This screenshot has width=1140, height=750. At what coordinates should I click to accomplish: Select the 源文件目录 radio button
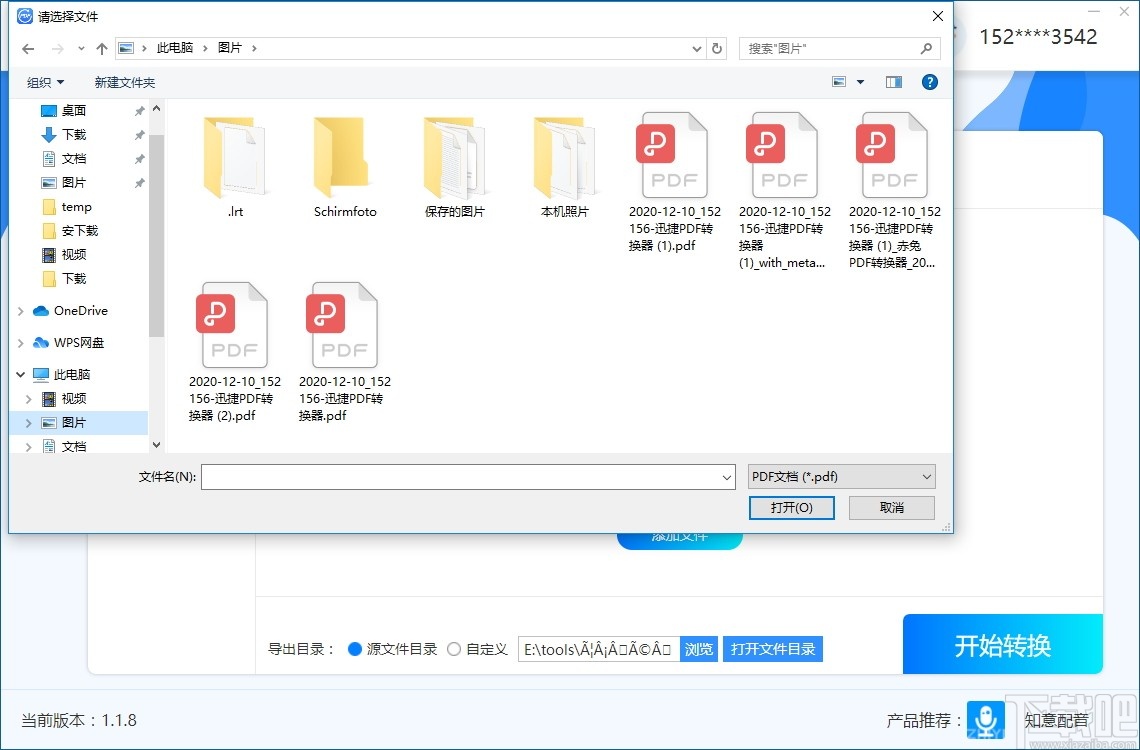click(x=356, y=649)
